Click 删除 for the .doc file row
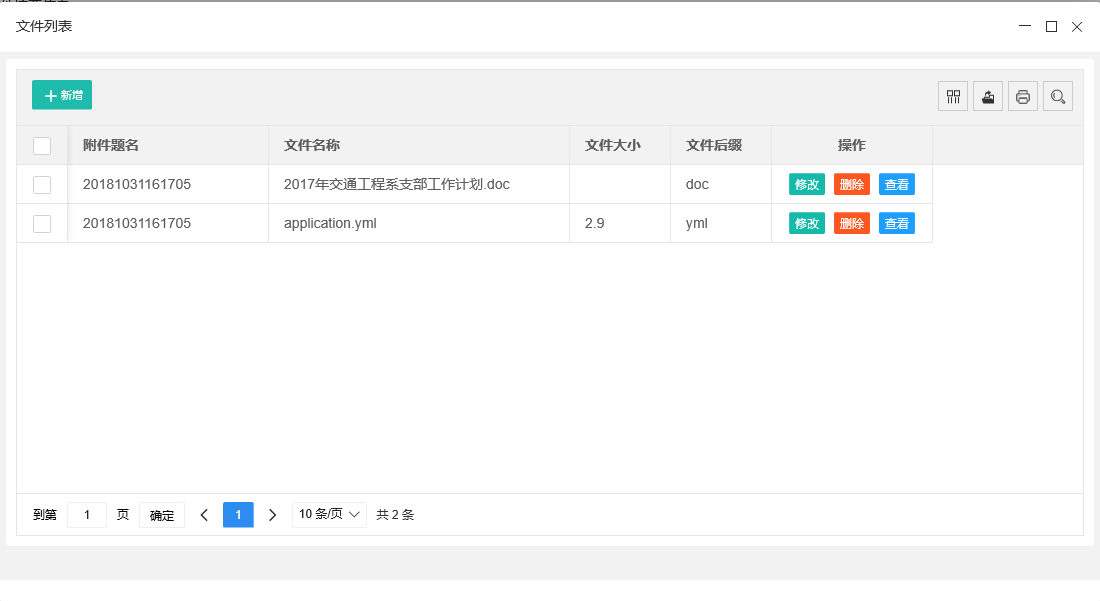The width and height of the screenshot is (1100, 601). coord(852,185)
